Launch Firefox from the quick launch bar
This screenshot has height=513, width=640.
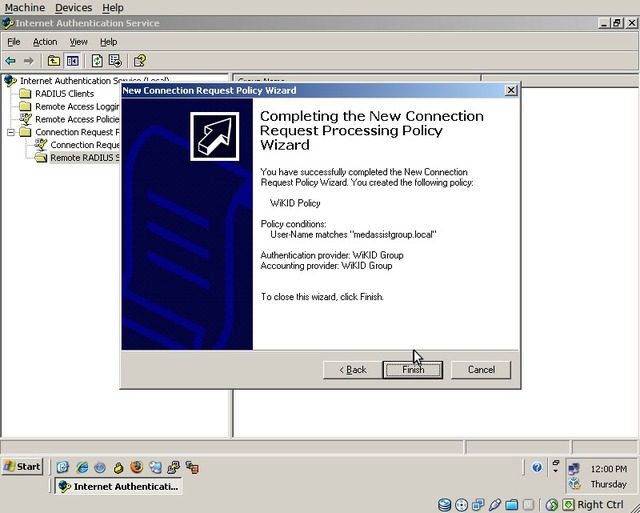136,467
